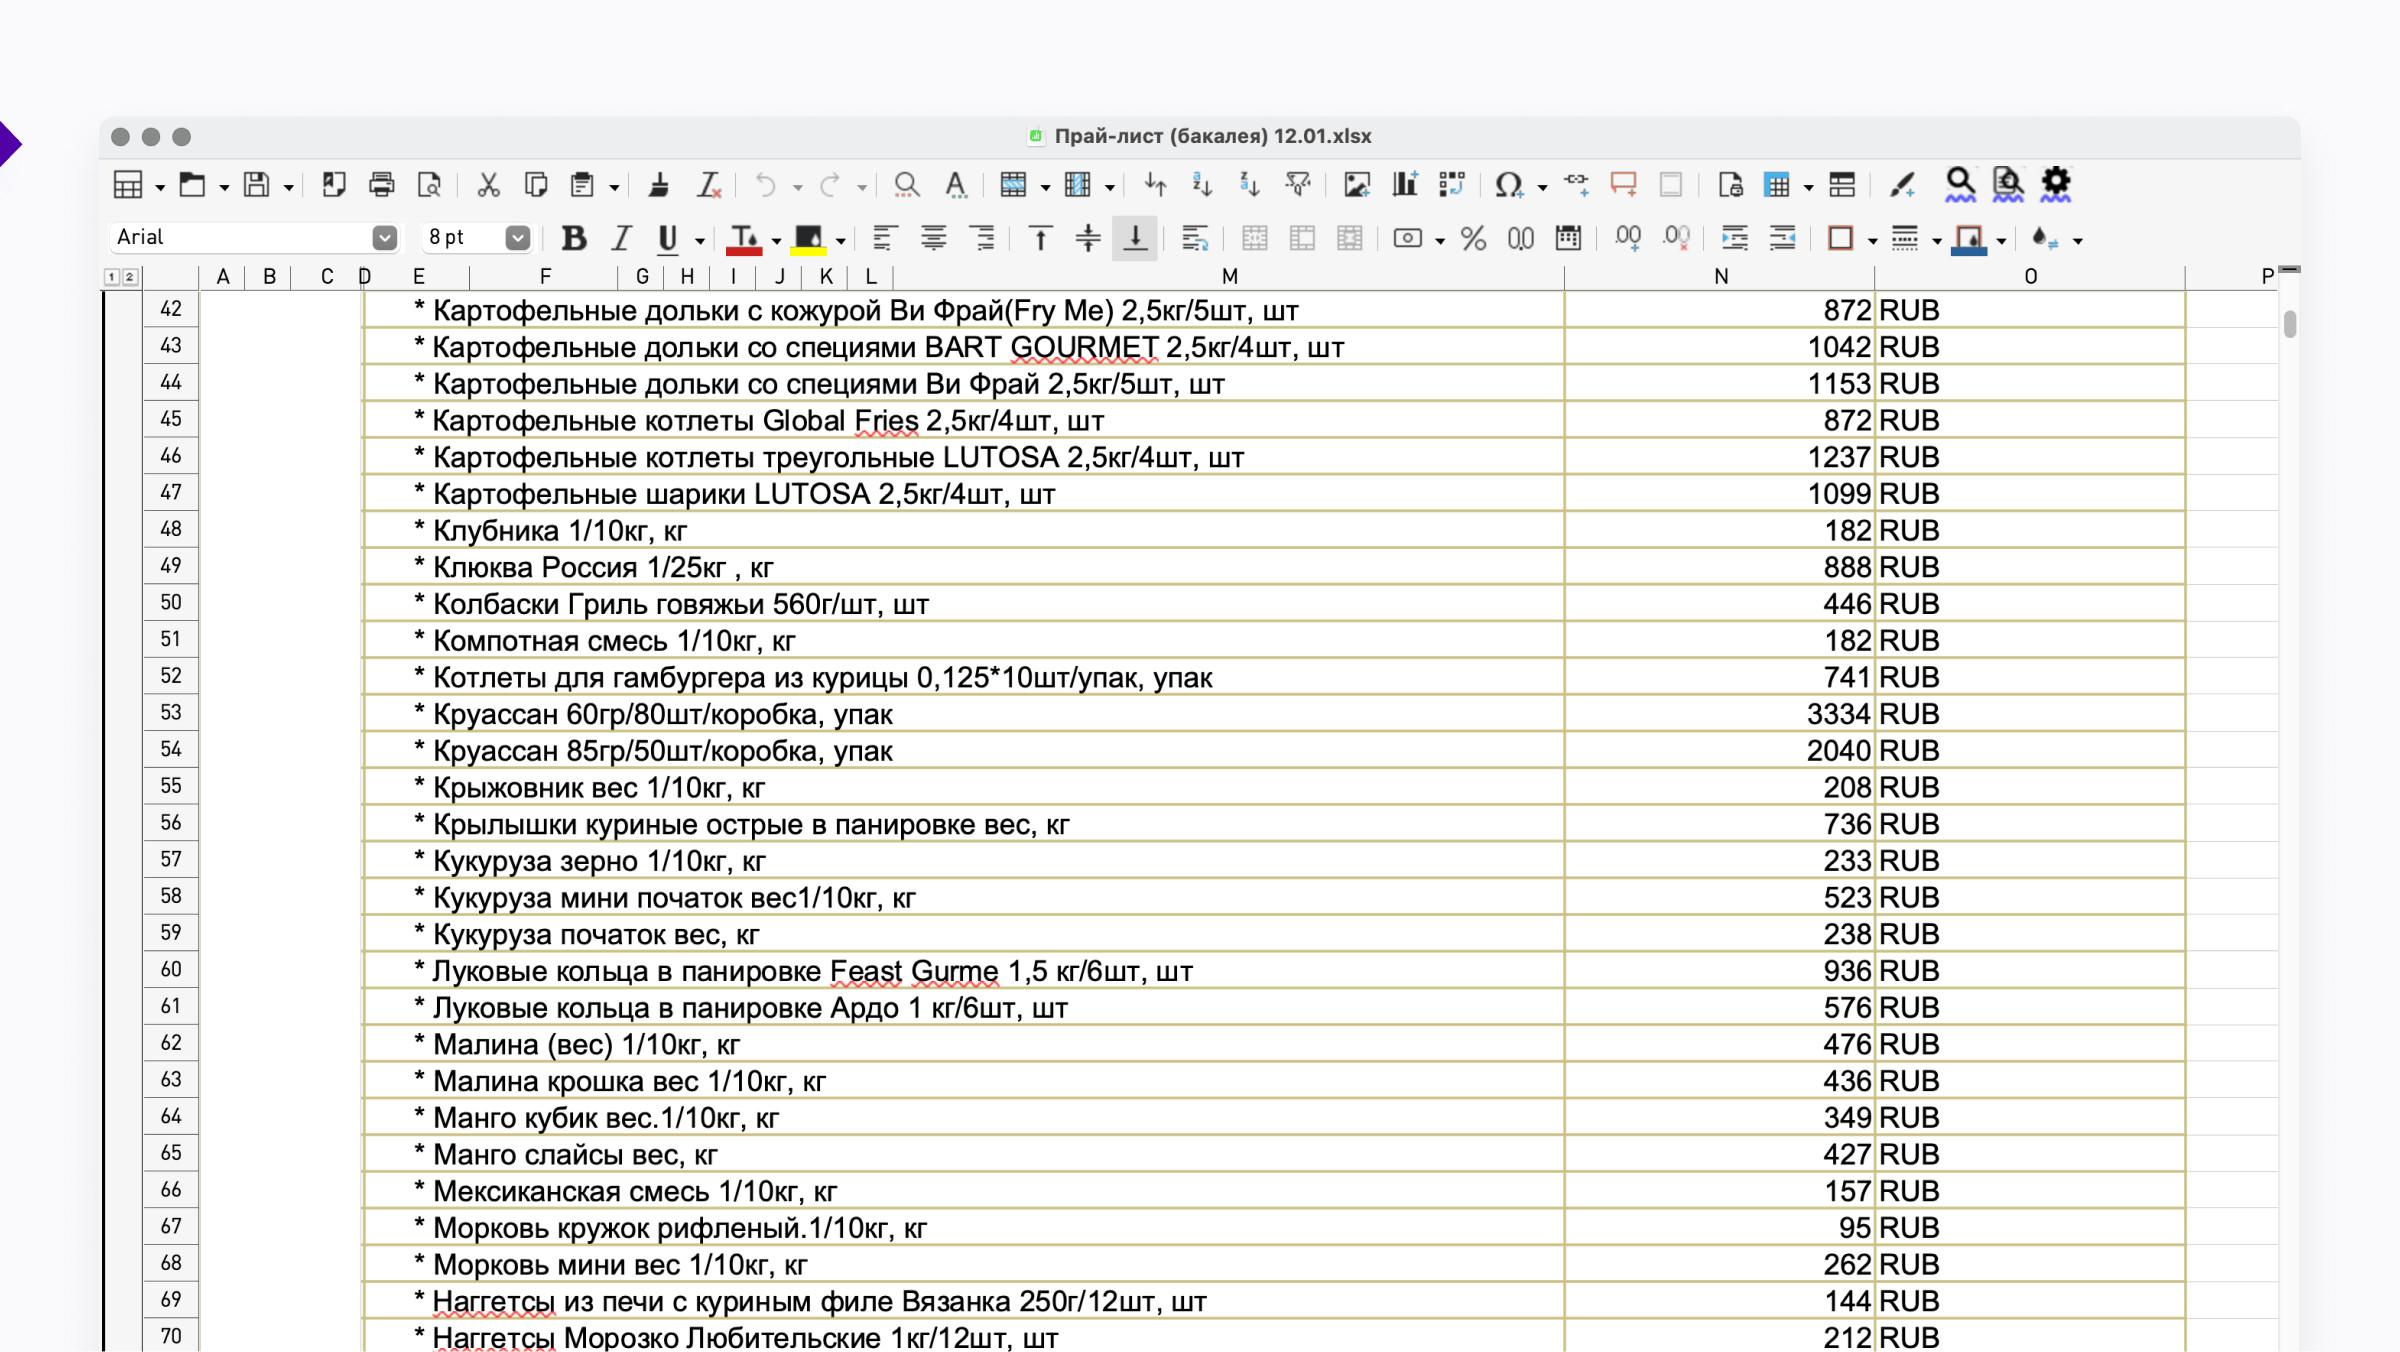
Task: Click the AutoFilter funnel icon
Action: click(x=1298, y=184)
